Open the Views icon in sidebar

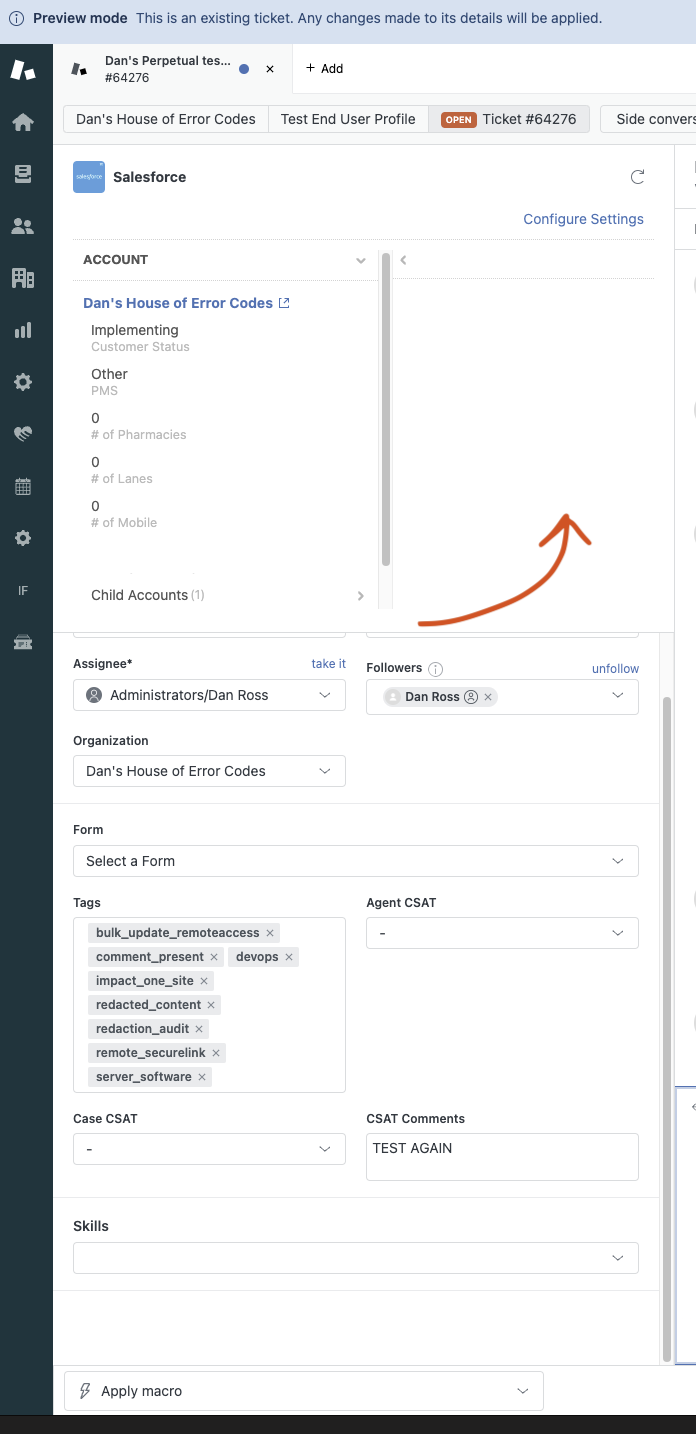pyautogui.click(x=23, y=174)
